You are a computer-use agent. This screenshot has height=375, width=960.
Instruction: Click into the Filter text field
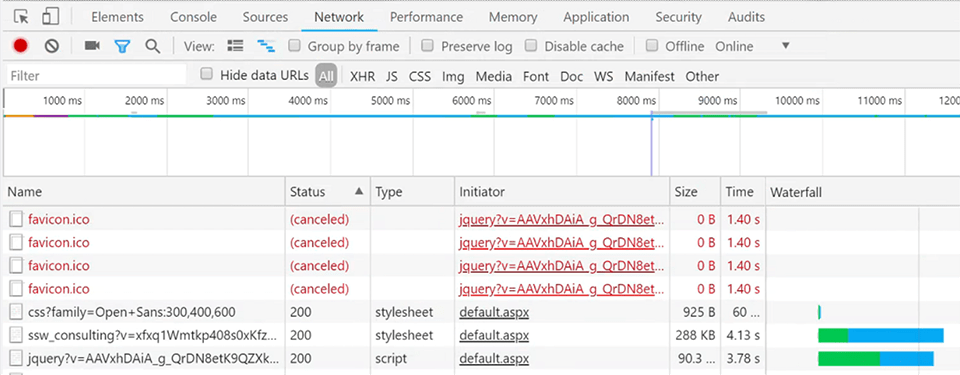click(x=96, y=76)
